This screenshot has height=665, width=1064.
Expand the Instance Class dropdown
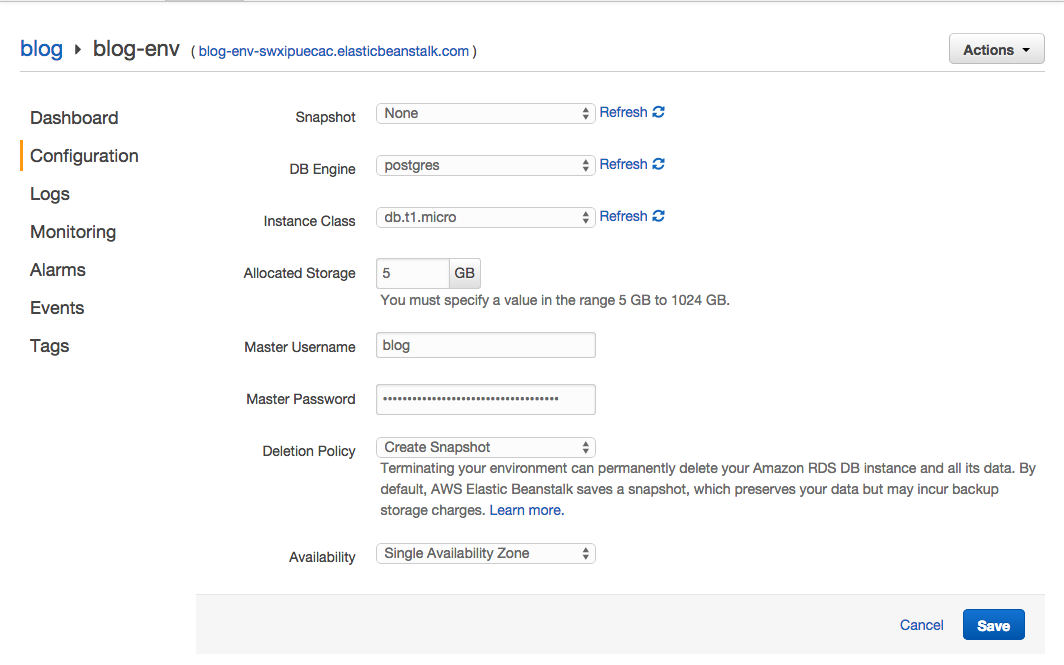tap(486, 218)
